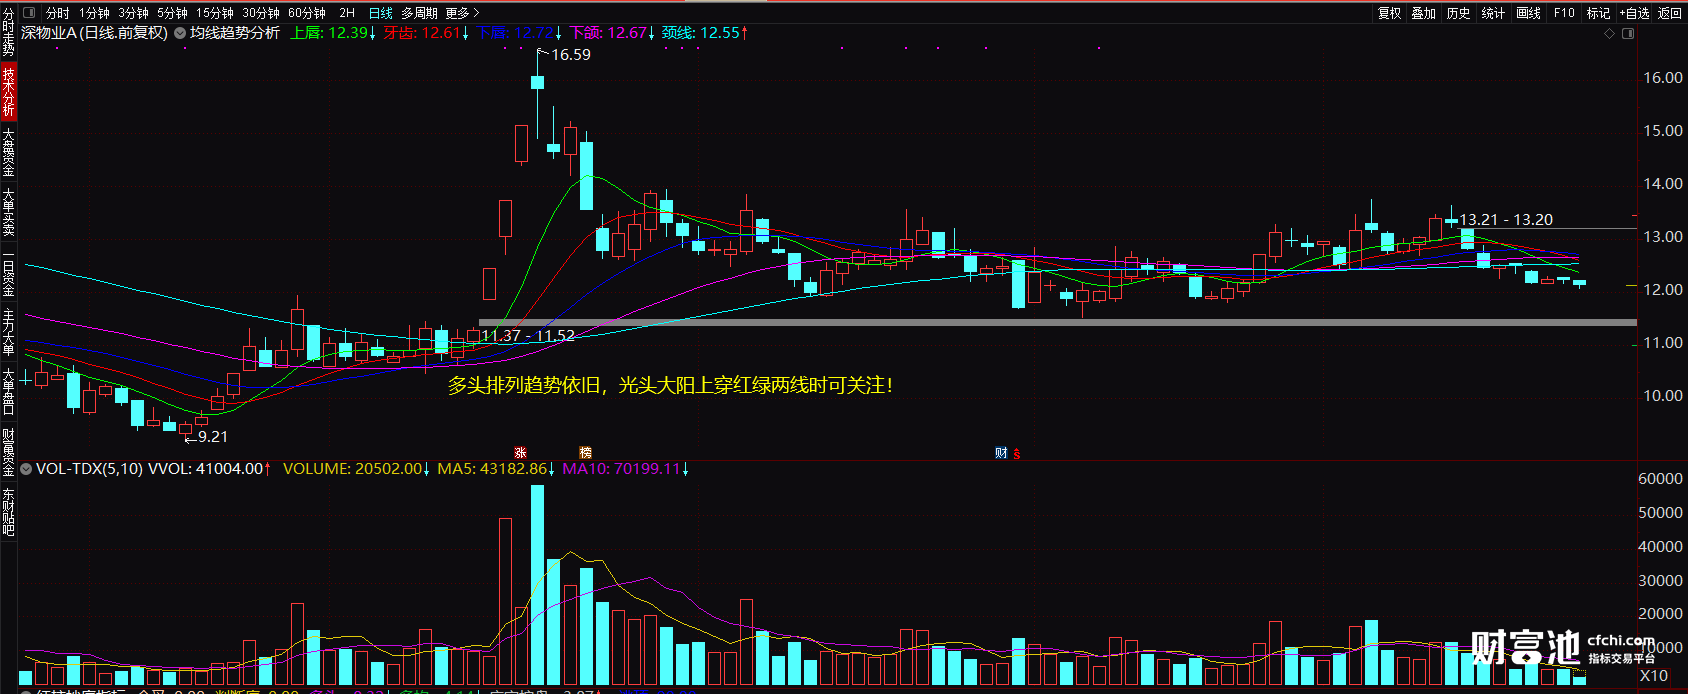Click the stock title 深物业A(日线.前复权)
This screenshot has width=1688, height=694.
point(94,33)
